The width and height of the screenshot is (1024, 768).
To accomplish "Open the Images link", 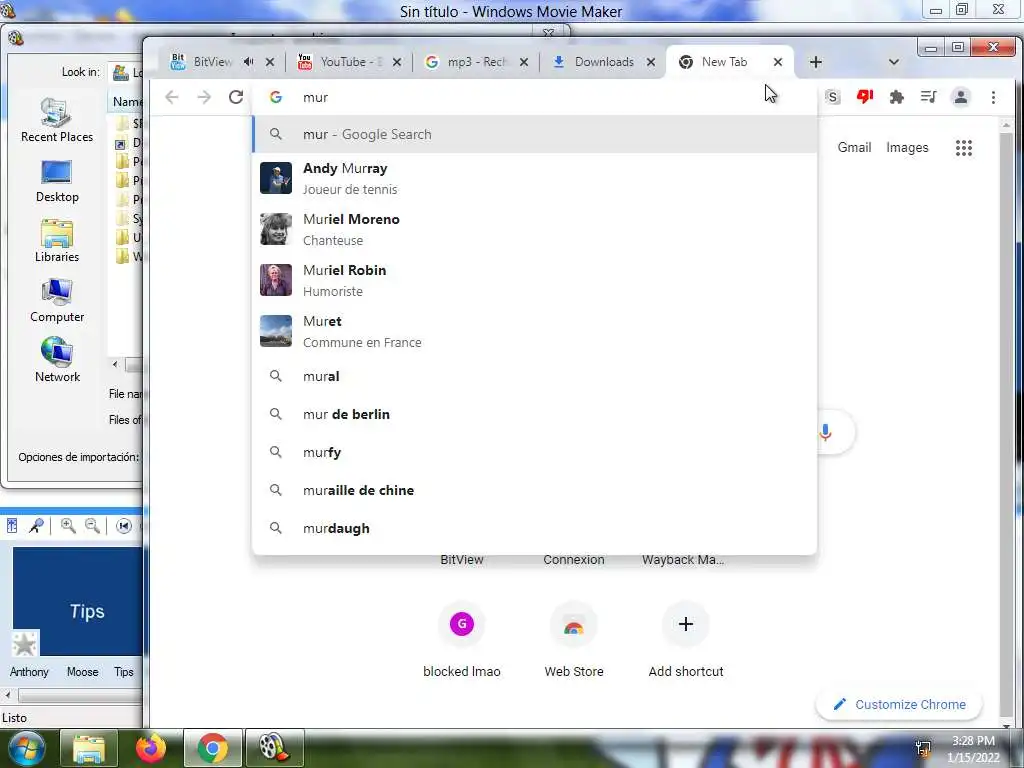I will 907,148.
